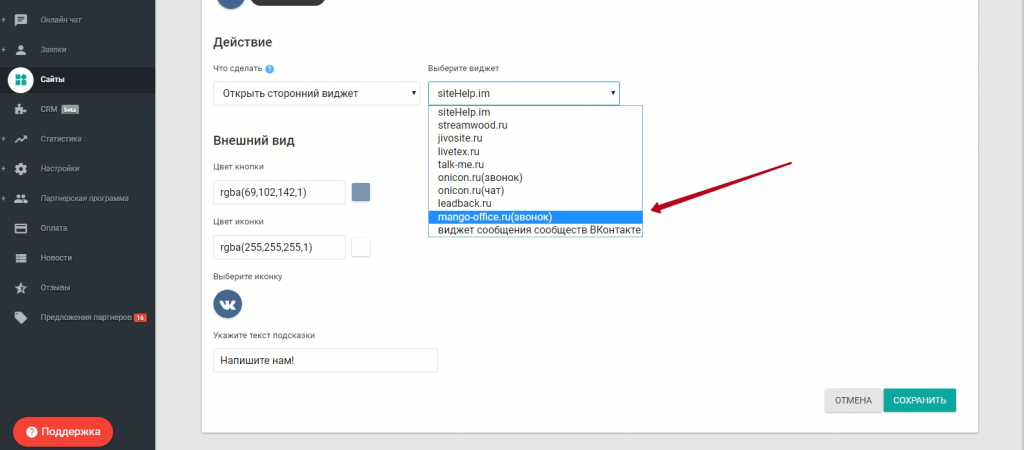Screen dimensions: 1024x450
Task: Click the Предложения партнеров tag icon
Action: pos(21,317)
